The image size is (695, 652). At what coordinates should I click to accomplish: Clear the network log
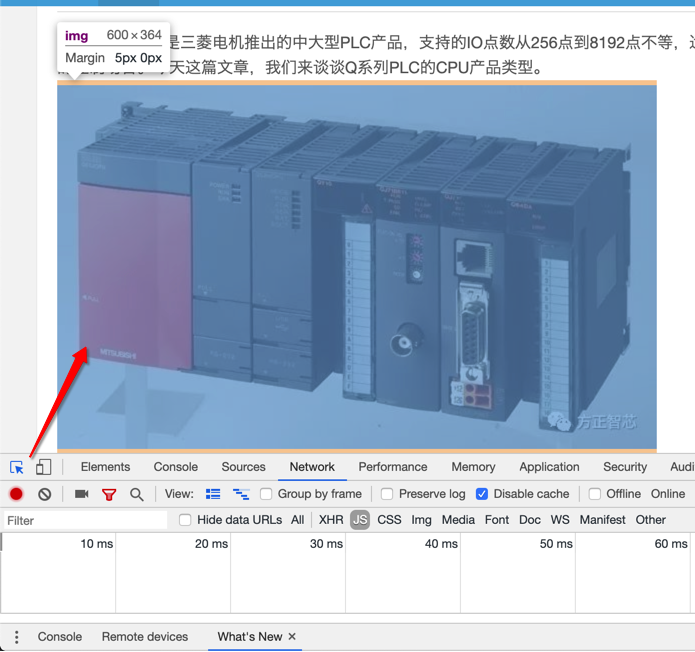[44, 494]
